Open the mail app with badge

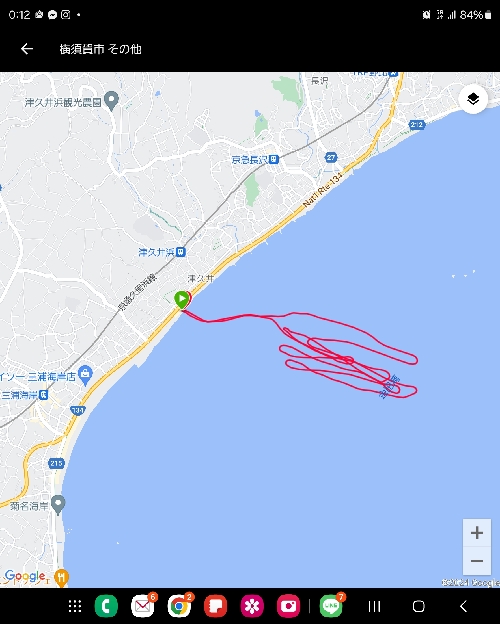click(x=143, y=606)
